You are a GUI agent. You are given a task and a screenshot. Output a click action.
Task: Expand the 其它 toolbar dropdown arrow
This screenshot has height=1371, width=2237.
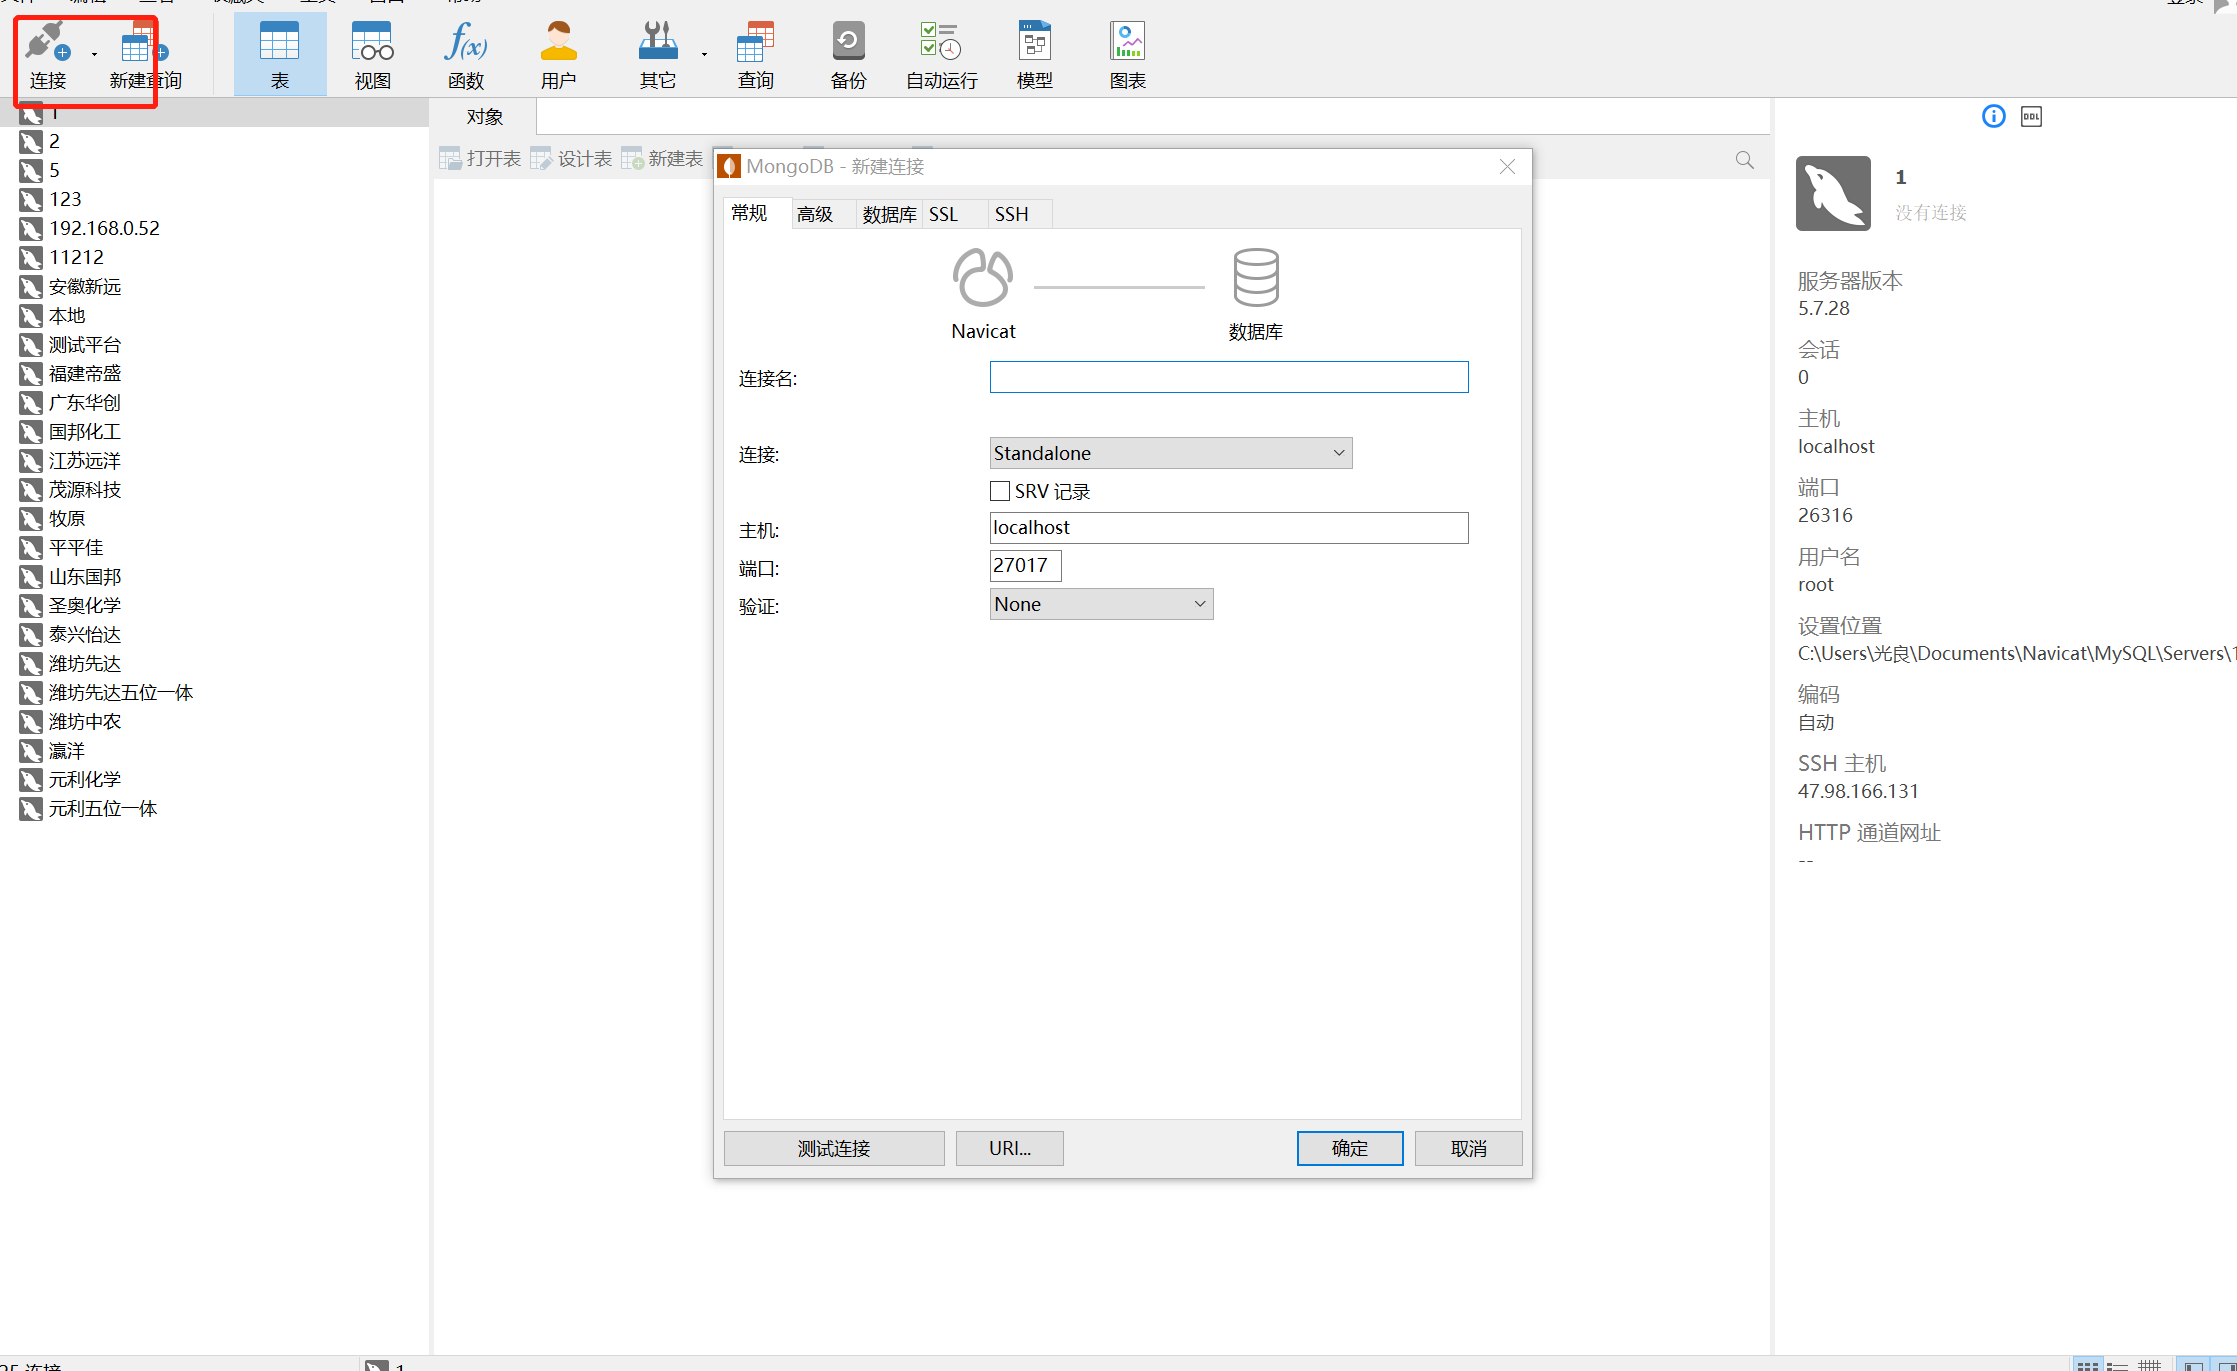(705, 55)
